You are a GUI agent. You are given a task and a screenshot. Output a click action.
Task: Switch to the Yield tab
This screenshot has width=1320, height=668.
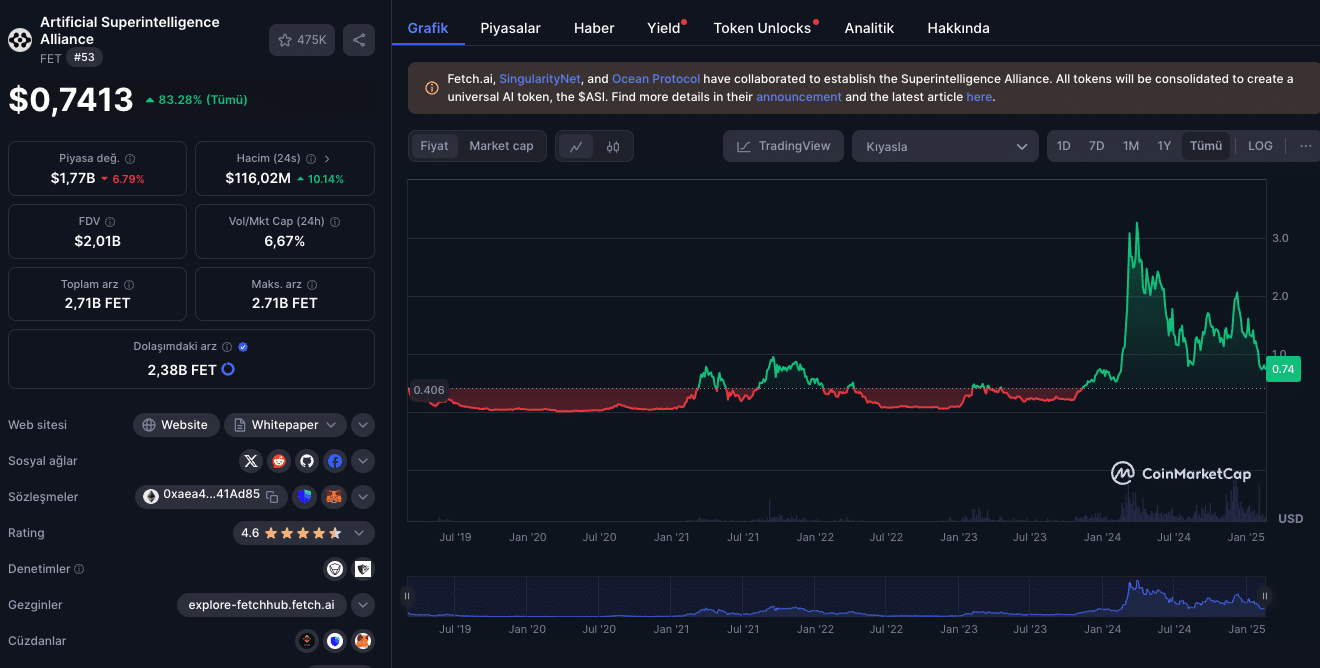coord(664,28)
